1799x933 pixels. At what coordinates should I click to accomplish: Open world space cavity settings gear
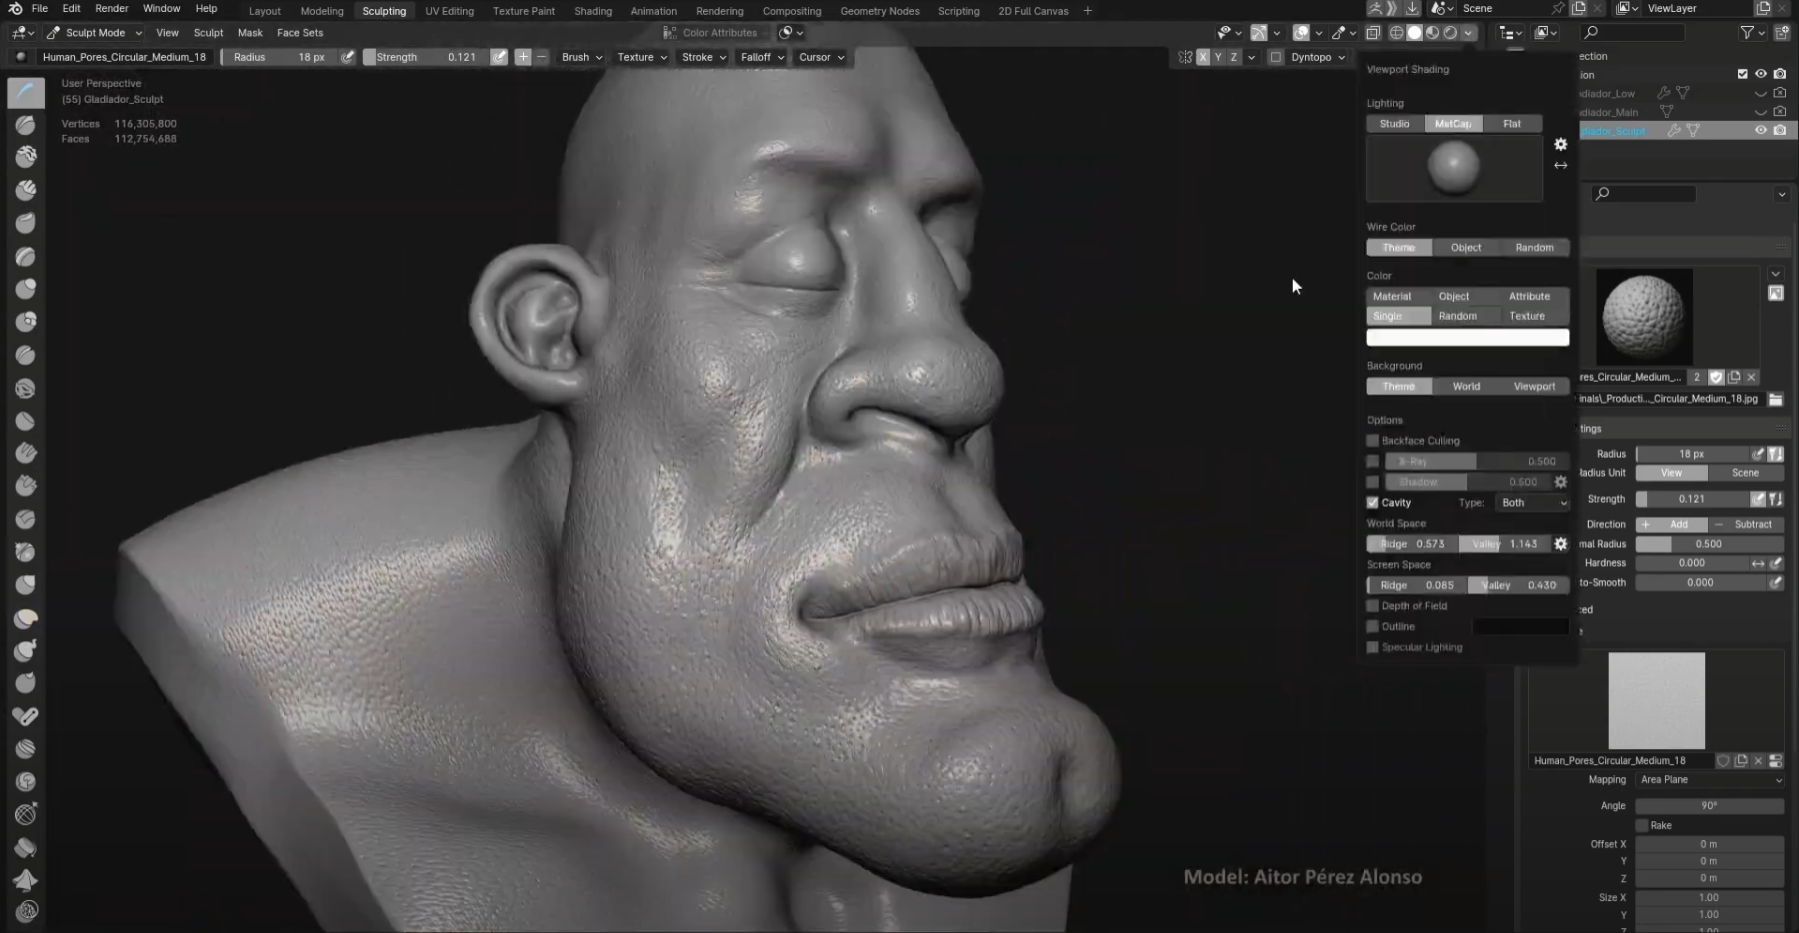pos(1560,544)
